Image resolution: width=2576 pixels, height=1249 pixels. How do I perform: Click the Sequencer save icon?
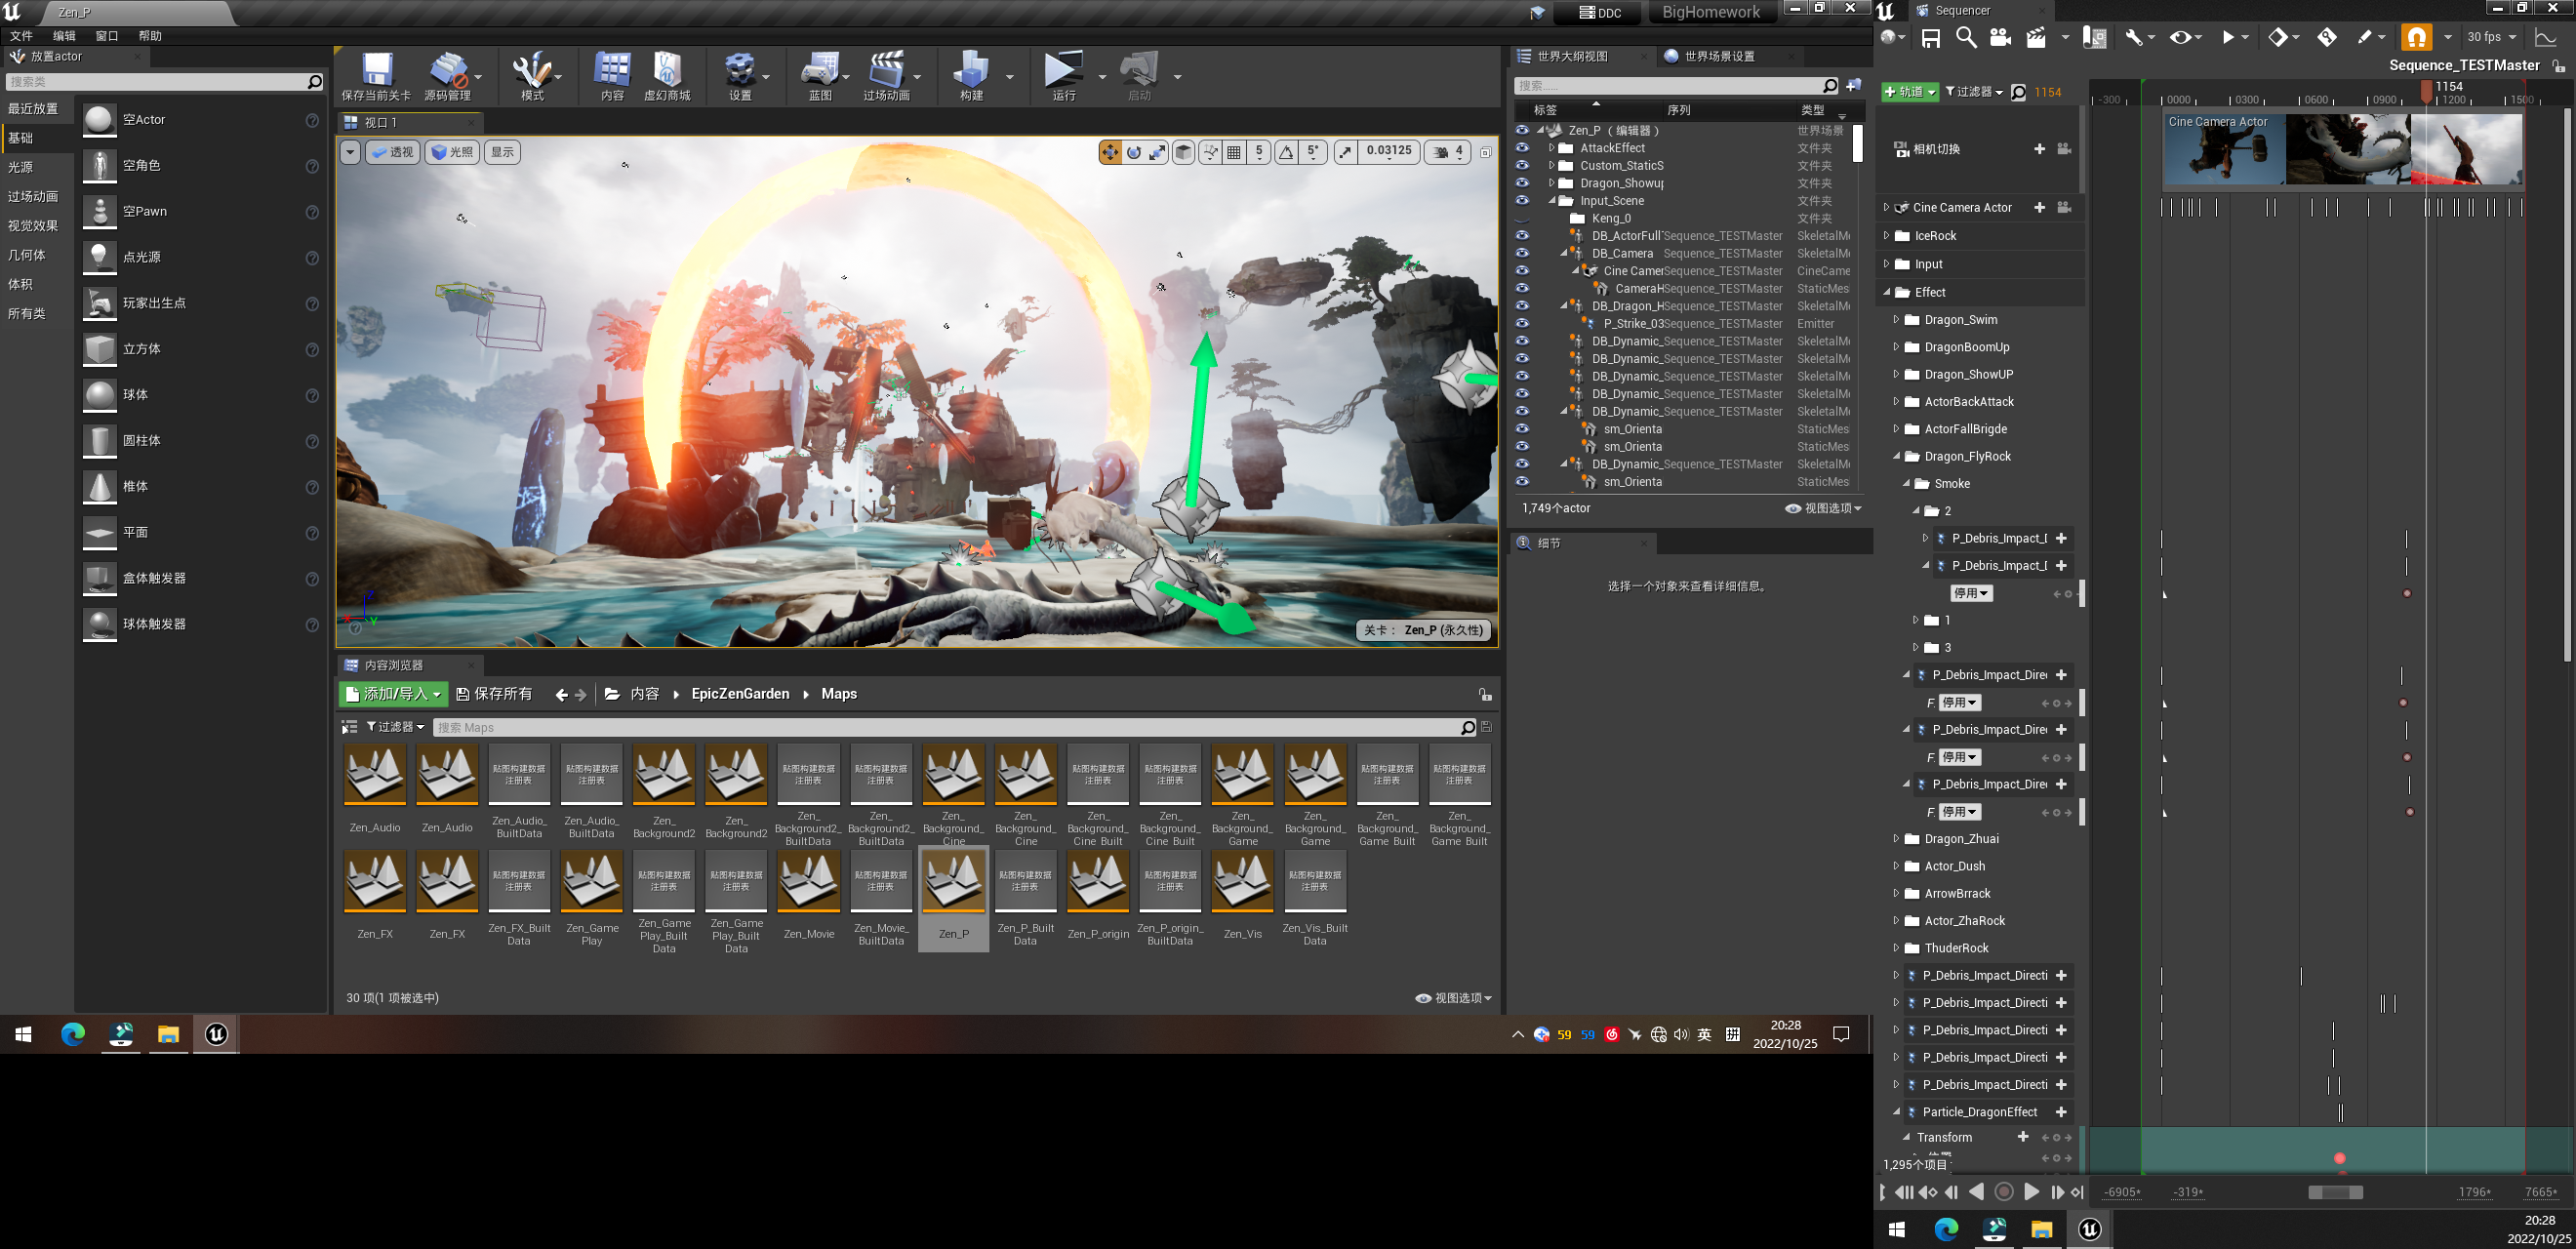[x=1931, y=38]
